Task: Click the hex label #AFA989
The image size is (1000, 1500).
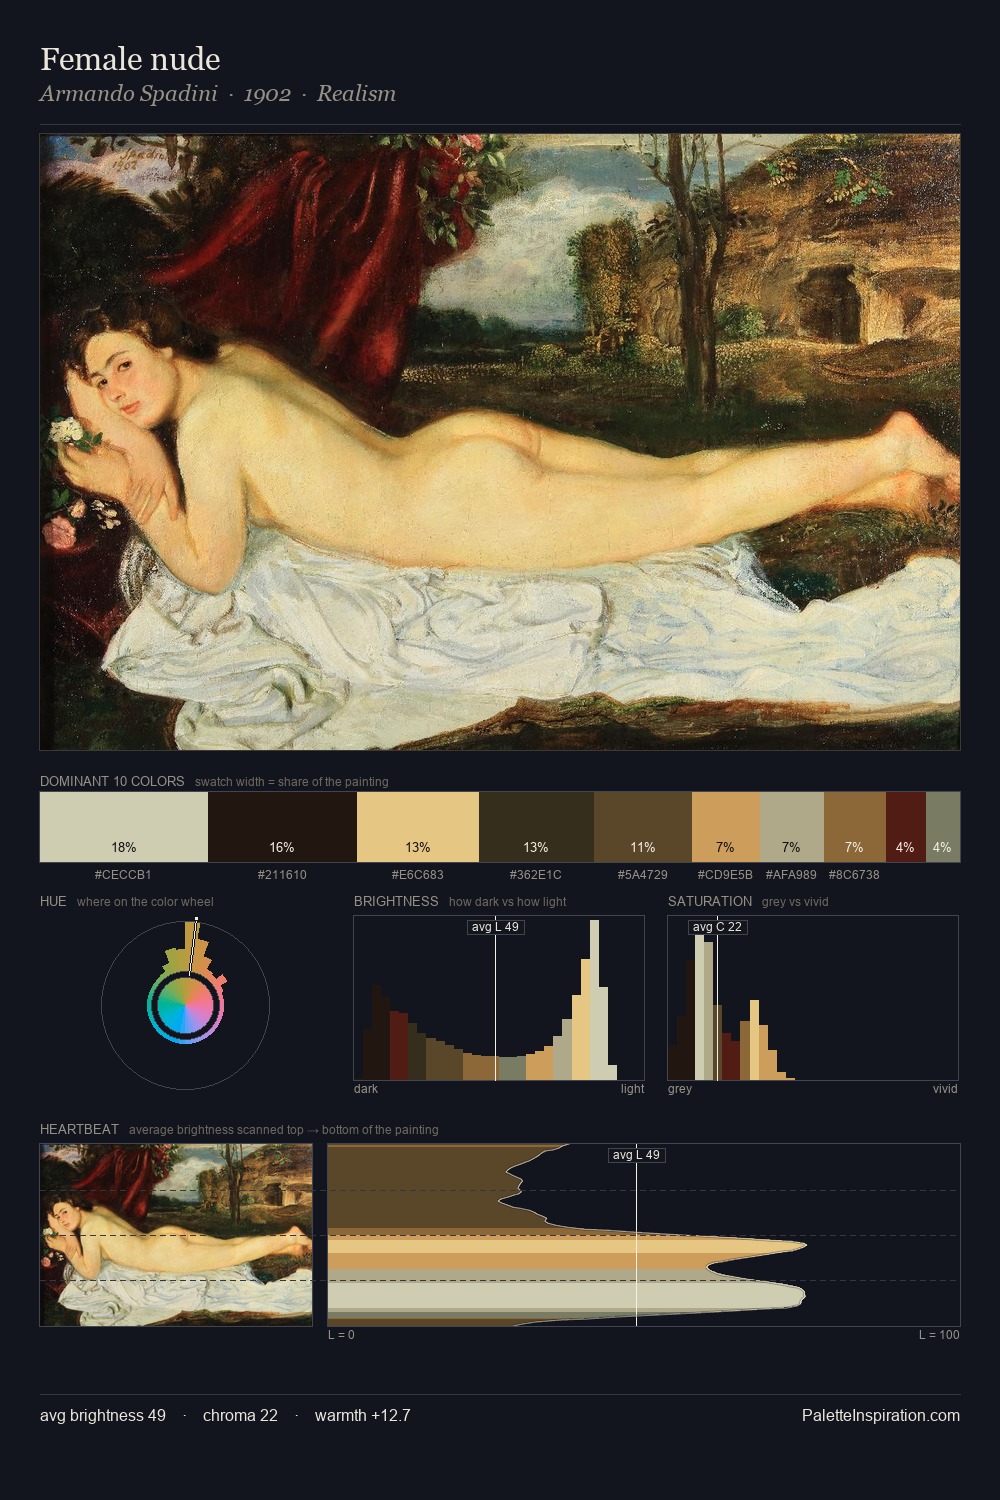Action: tap(791, 874)
